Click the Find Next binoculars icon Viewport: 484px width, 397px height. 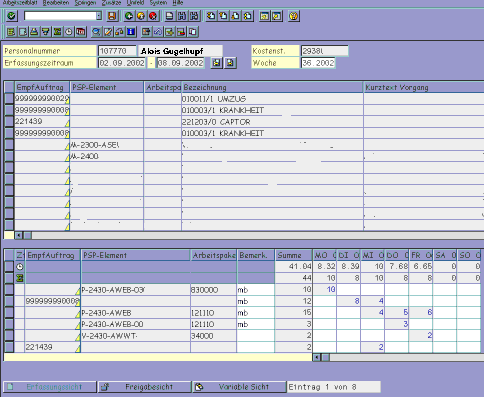[x=194, y=16]
